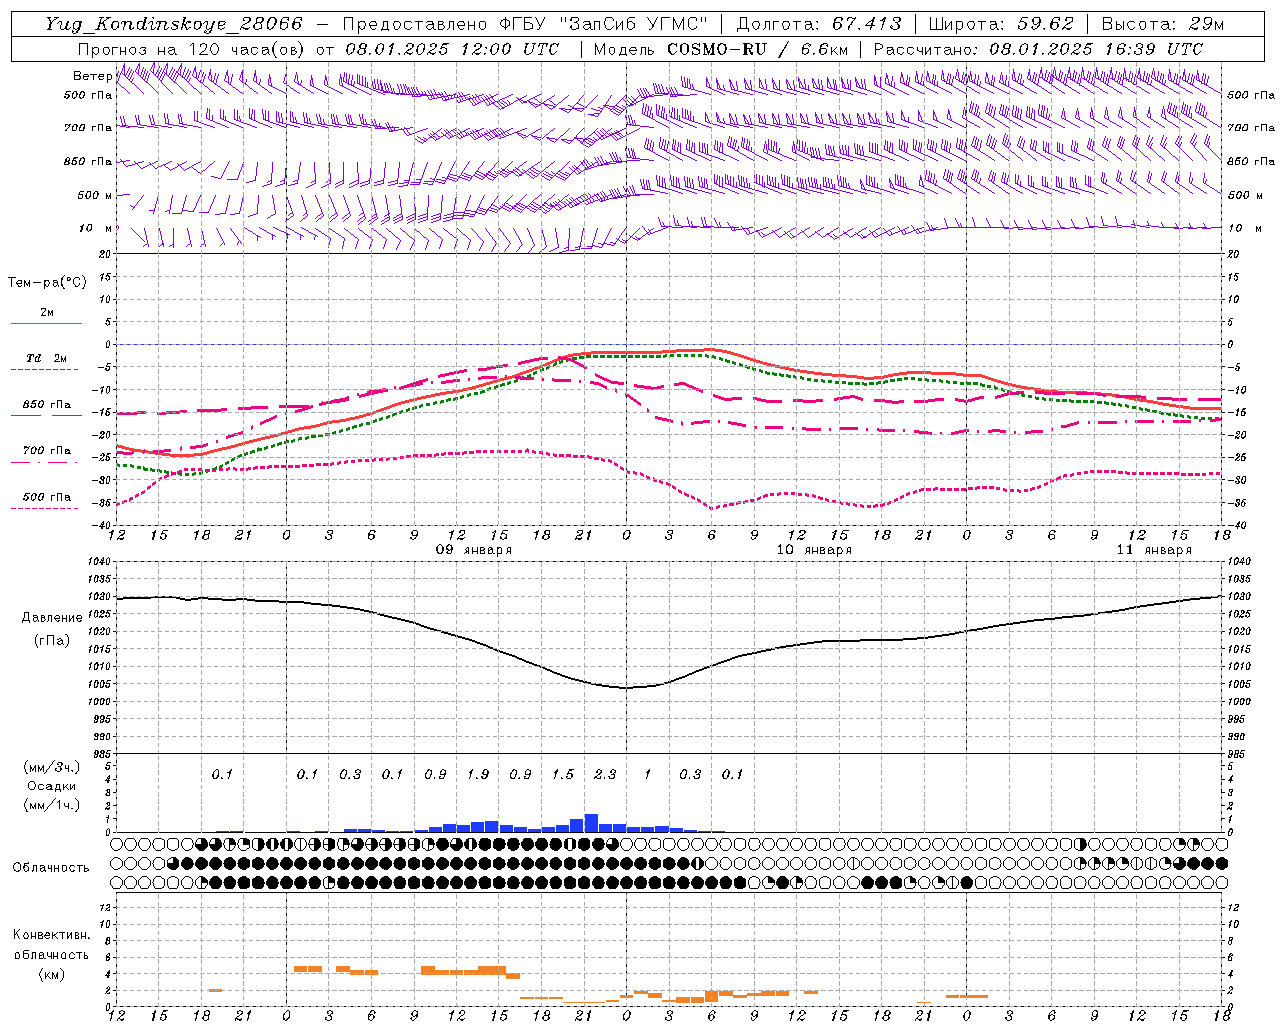This screenshot has width=1280, height=1024.
Task: Click the line sample under 'Td 2м' legend
Action: [46, 370]
